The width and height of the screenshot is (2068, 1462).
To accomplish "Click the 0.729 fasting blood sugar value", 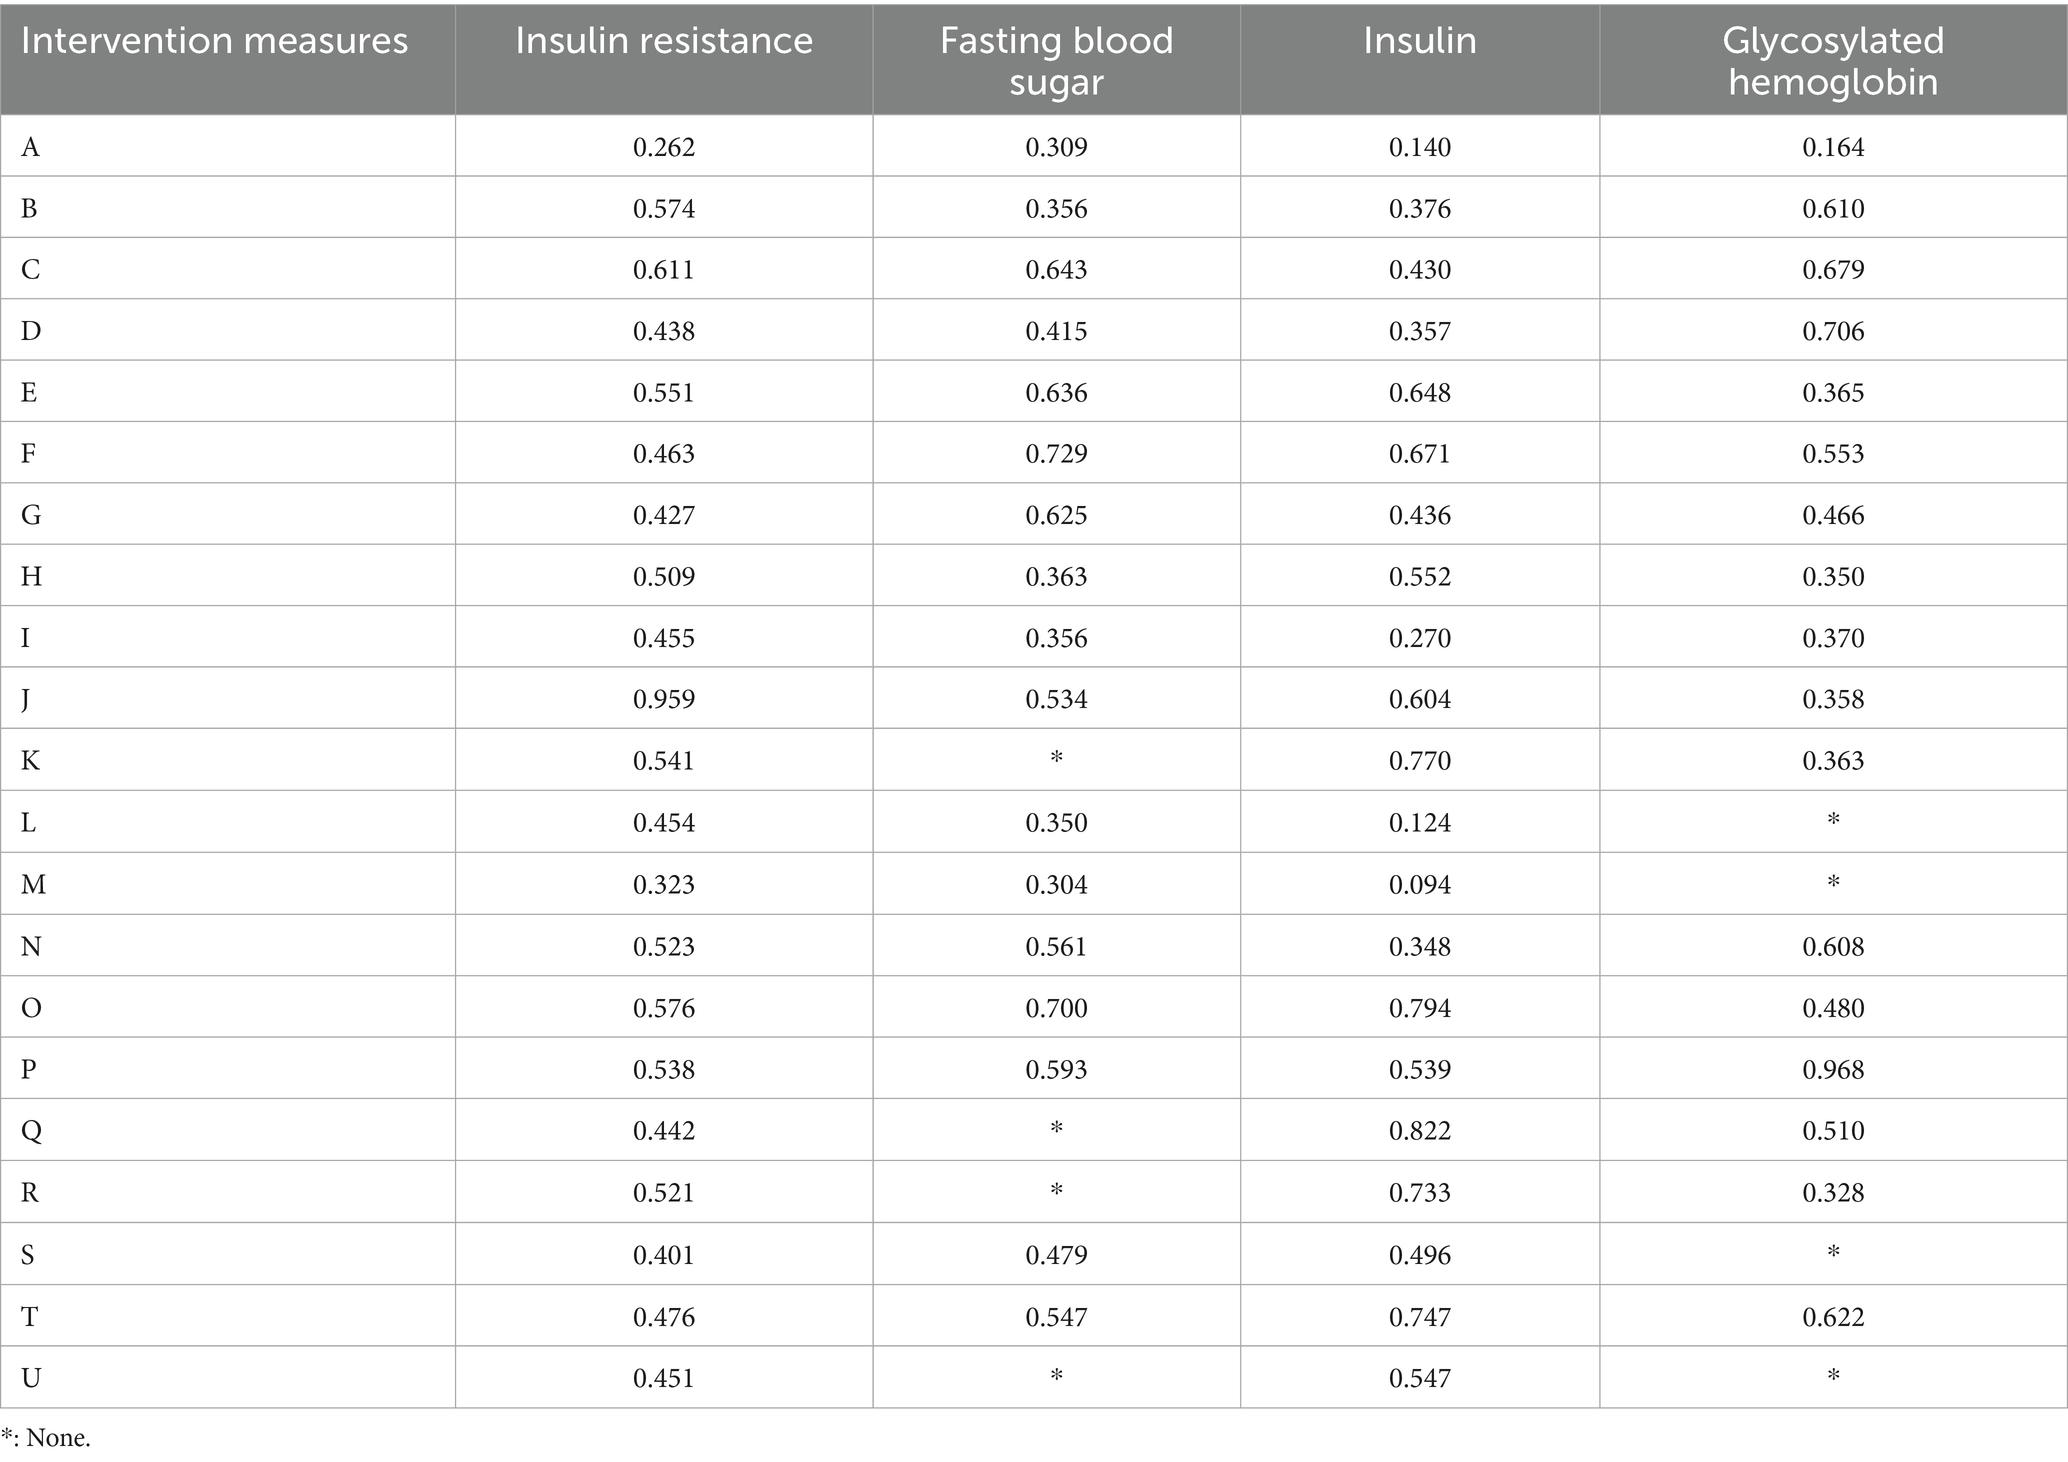I will 1056,453.
